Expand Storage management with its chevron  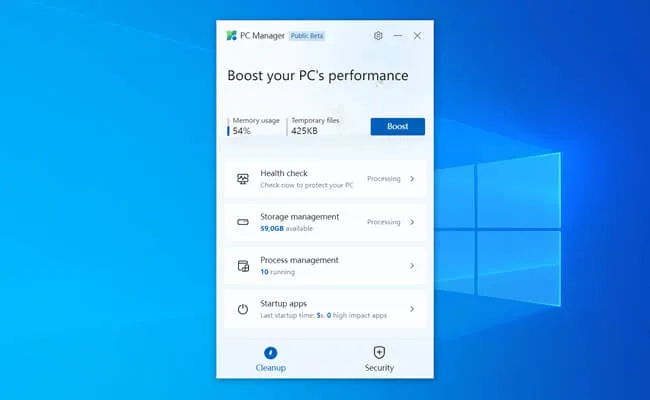coord(412,222)
